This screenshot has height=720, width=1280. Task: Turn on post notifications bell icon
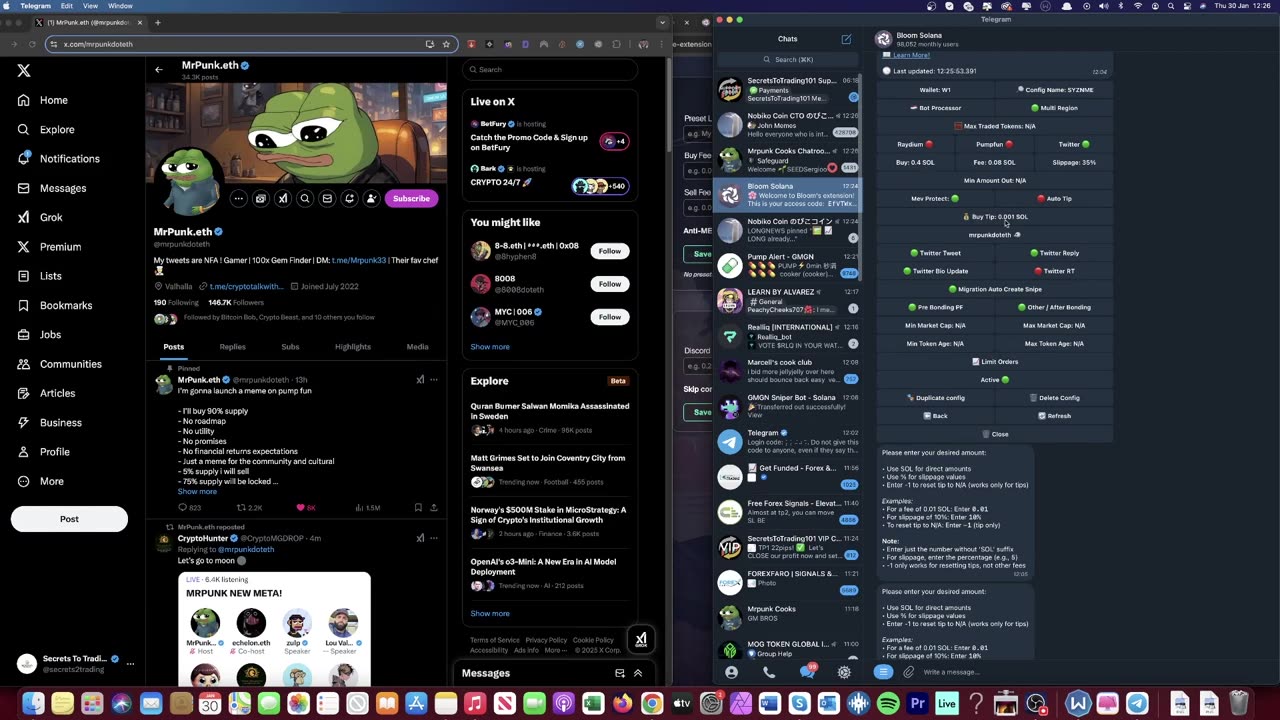tap(349, 198)
